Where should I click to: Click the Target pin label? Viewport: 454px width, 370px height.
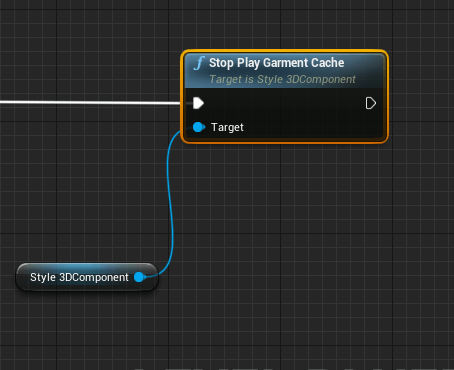pyautogui.click(x=227, y=127)
